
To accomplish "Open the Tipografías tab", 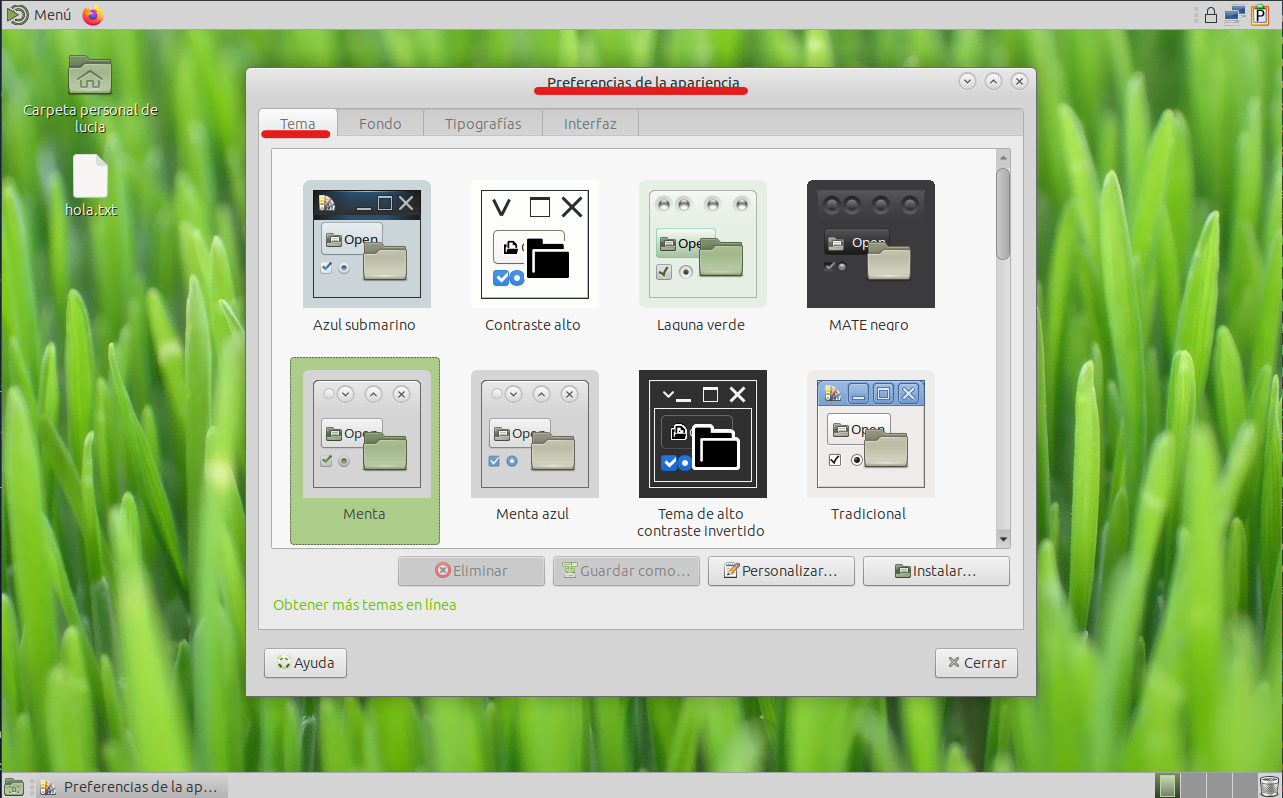I will tap(483, 124).
